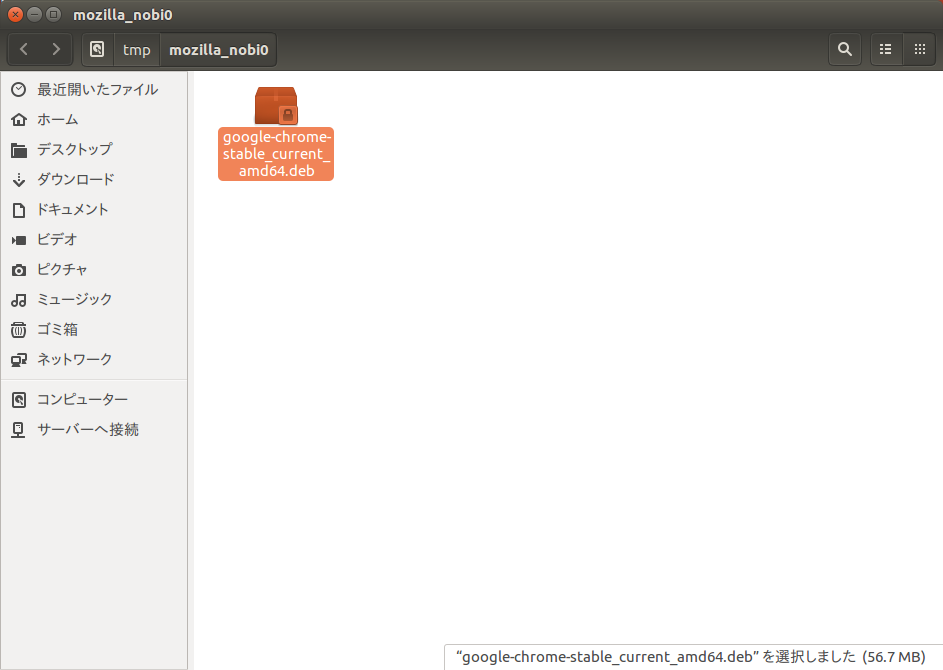Image resolution: width=943 pixels, height=670 pixels.
Task: Click the recent files clock icon
Action: pyautogui.click(x=19, y=90)
